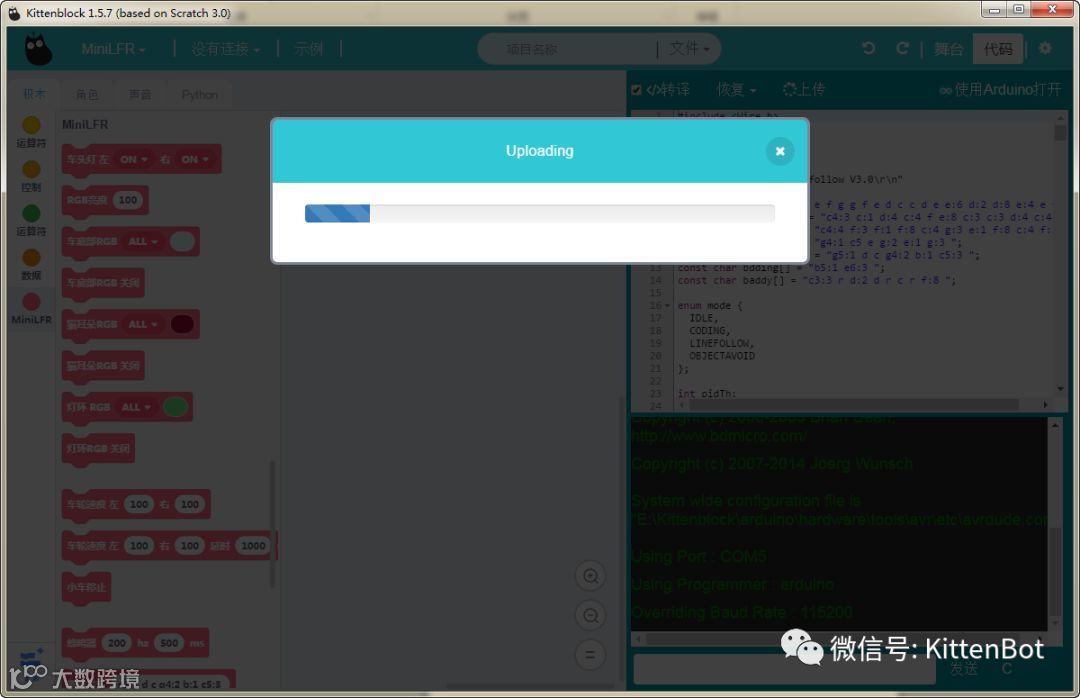This screenshot has height=698, width=1080.
Task: Select the Python tab
Action: [200, 94]
